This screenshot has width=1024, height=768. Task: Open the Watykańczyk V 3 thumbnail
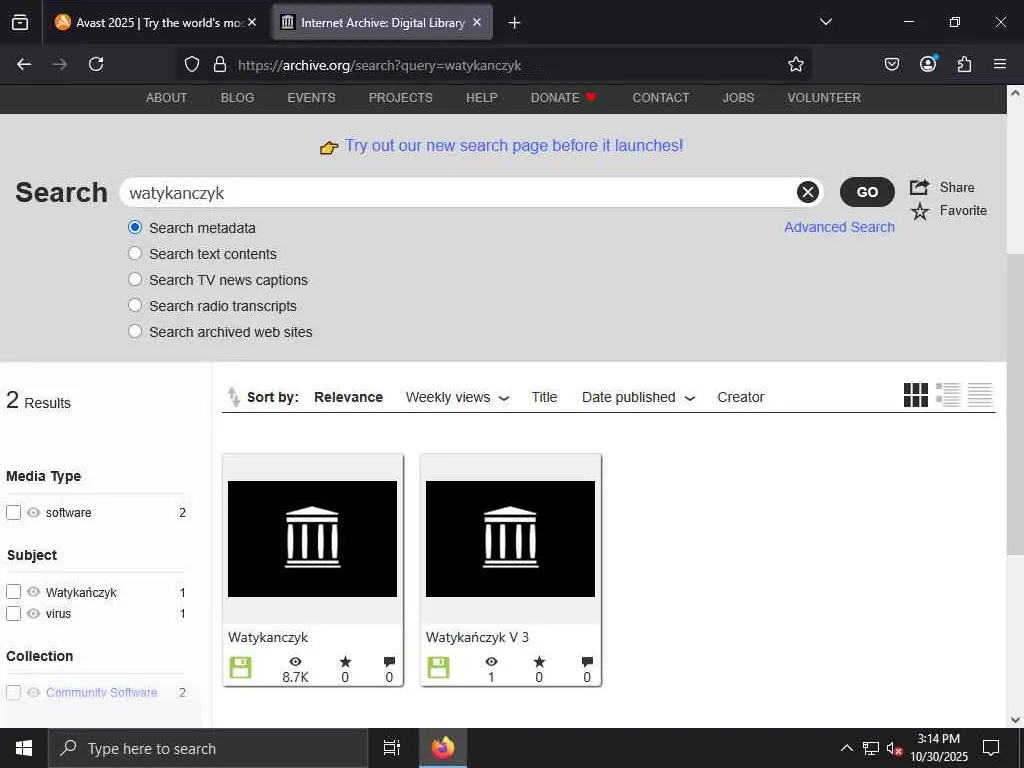coord(510,539)
